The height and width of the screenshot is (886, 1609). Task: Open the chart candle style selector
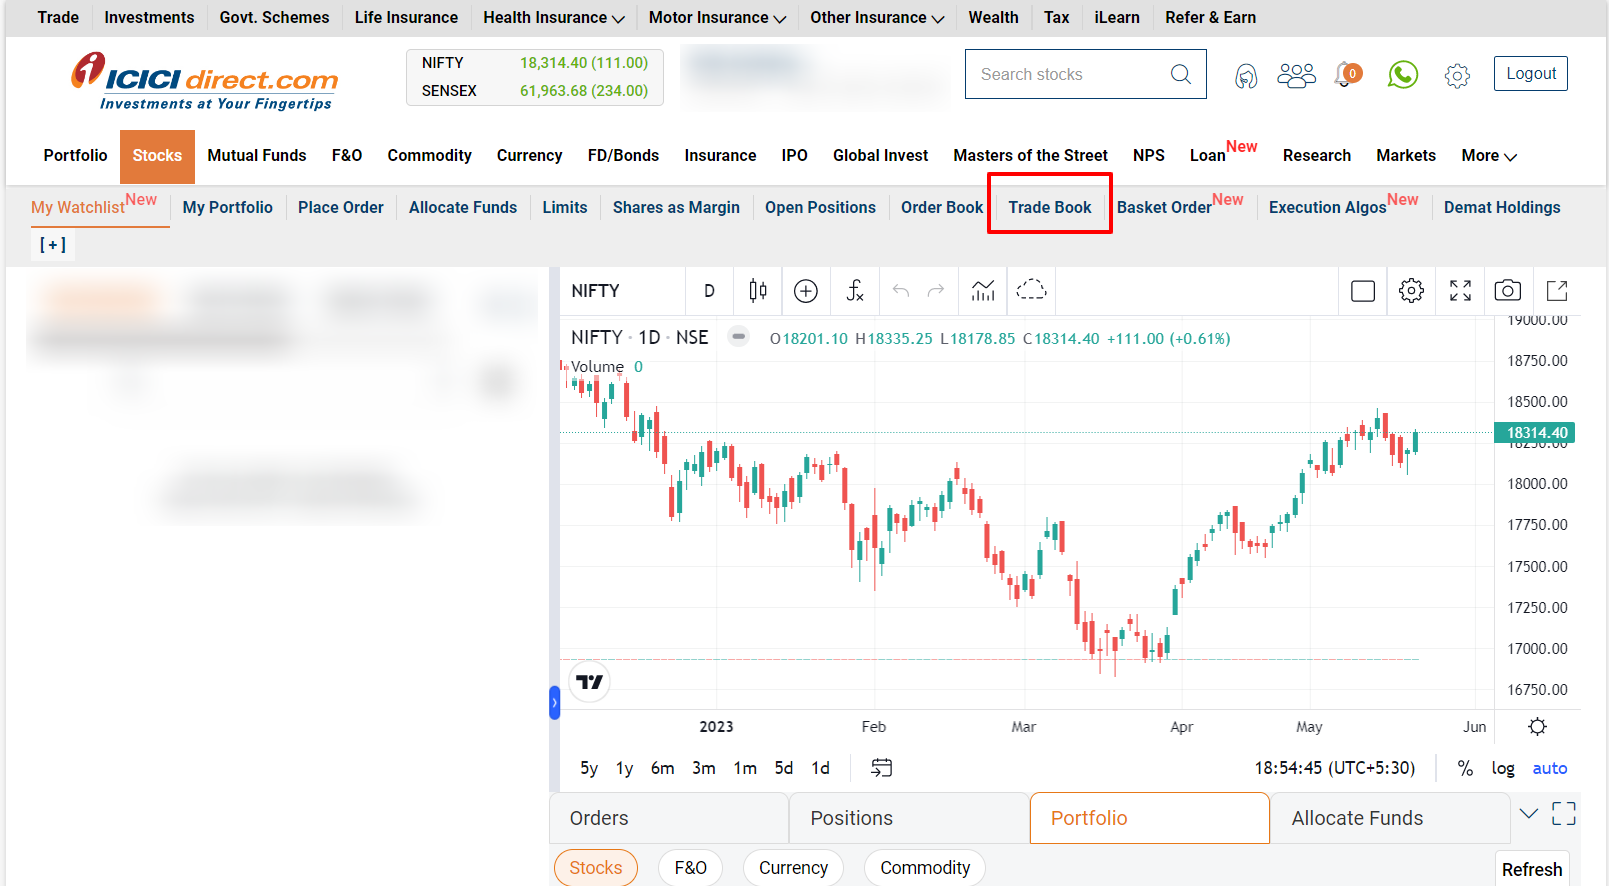758,291
